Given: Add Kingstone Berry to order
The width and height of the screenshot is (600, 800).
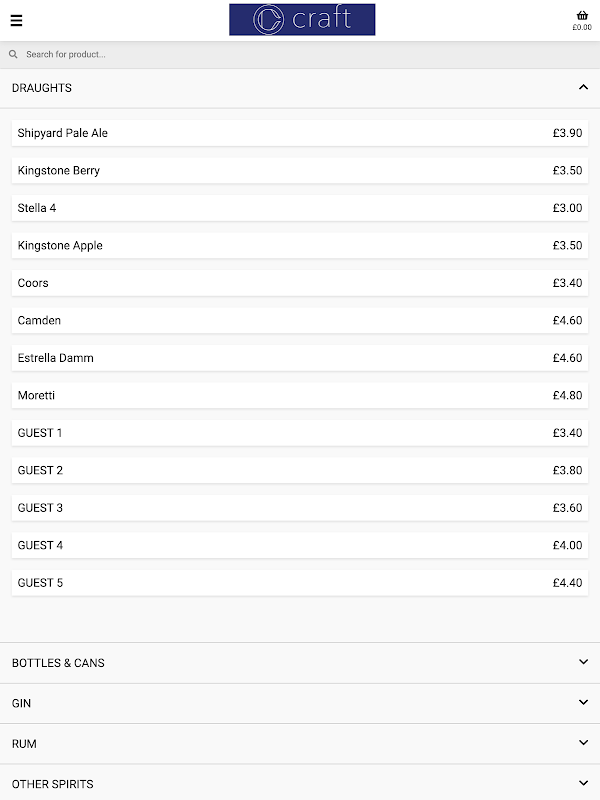Looking at the screenshot, I should [300, 170].
